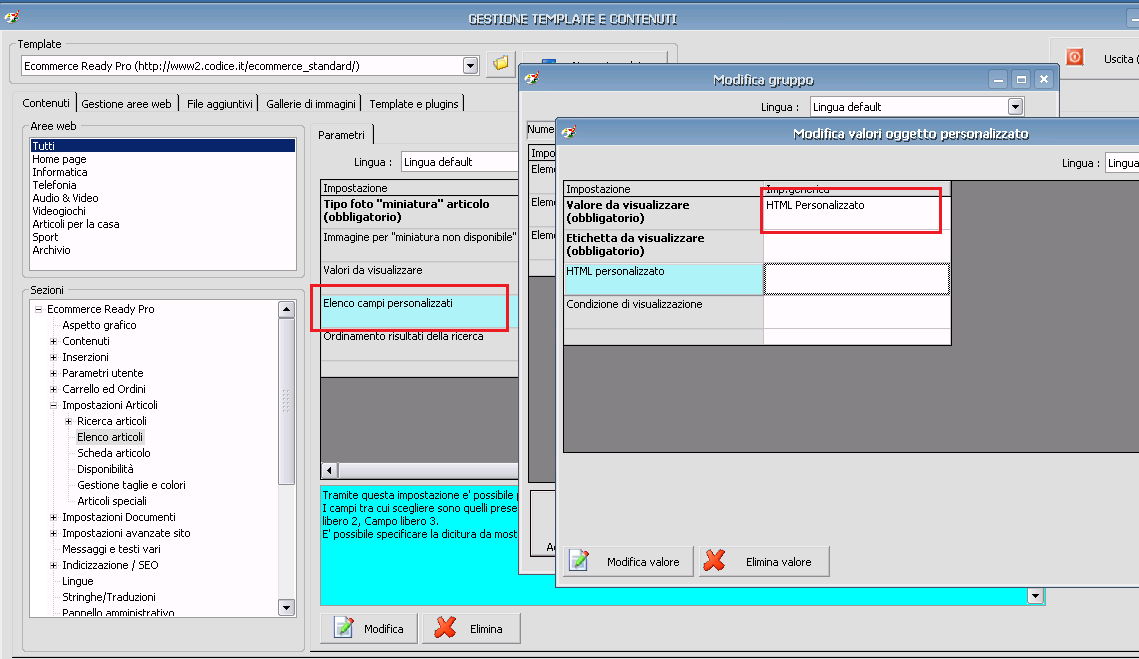
Task: Expand the Impostazioni Documenti node
Action: 53,517
